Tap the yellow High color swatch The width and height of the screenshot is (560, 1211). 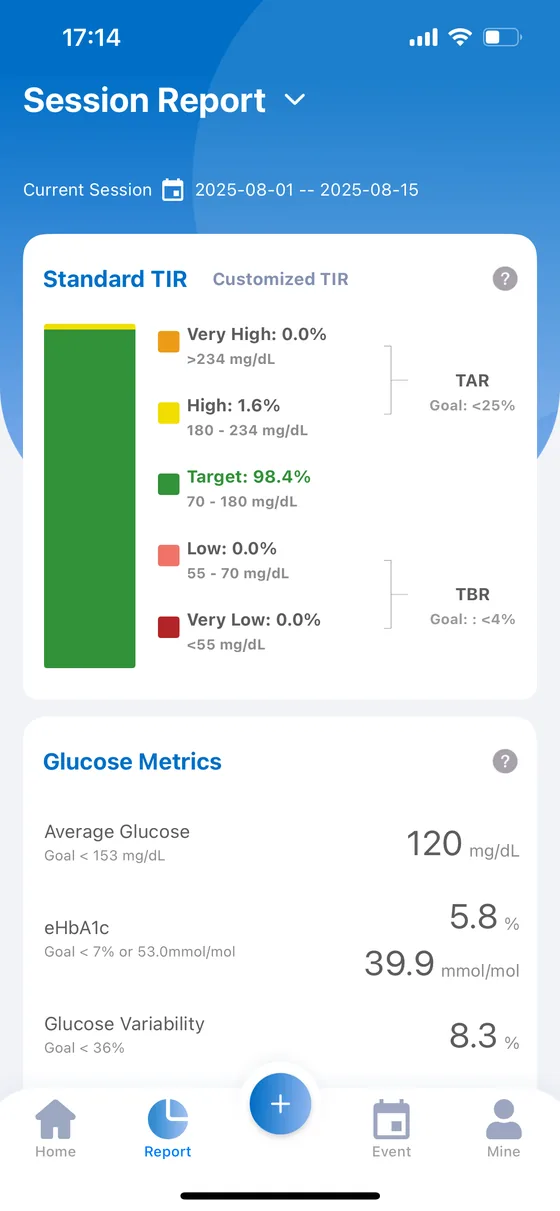[169, 413]
